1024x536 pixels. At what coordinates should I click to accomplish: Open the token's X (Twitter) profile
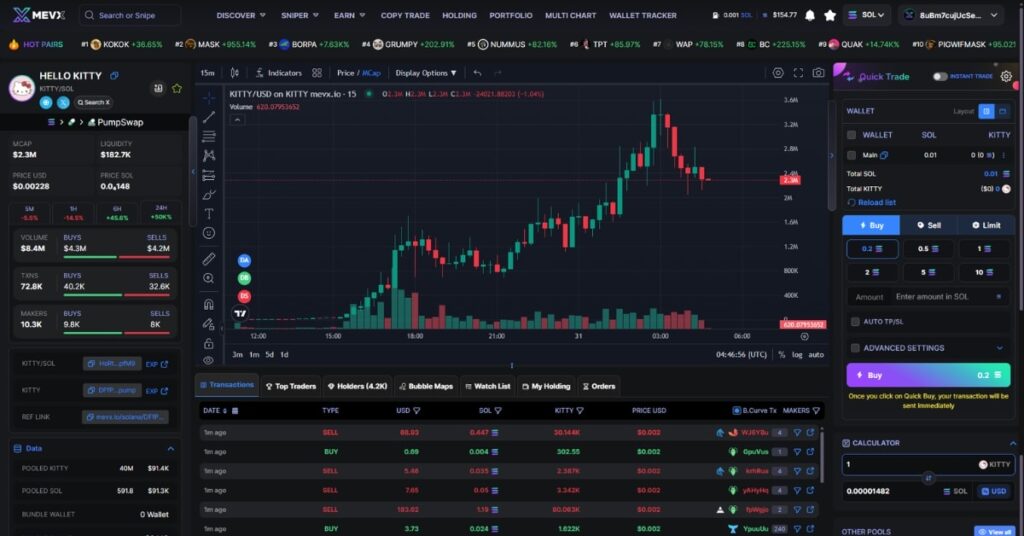63,102
